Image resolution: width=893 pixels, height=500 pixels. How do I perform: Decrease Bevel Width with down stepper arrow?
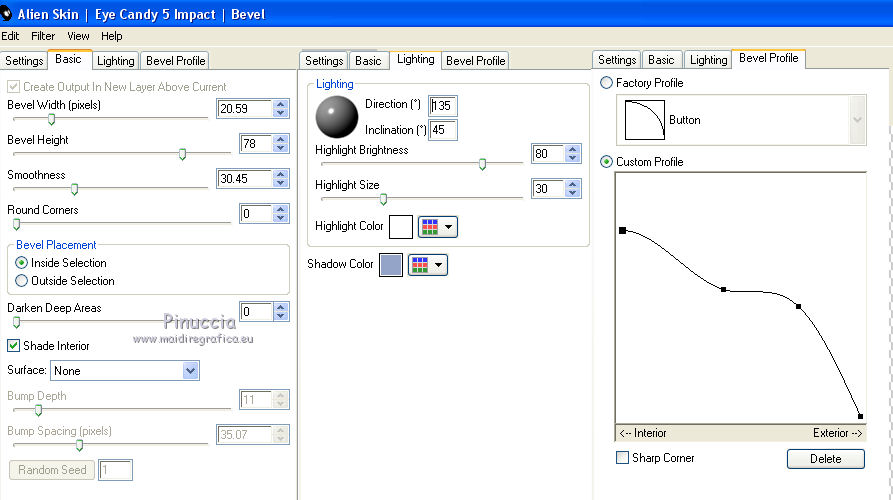(280, 113)
